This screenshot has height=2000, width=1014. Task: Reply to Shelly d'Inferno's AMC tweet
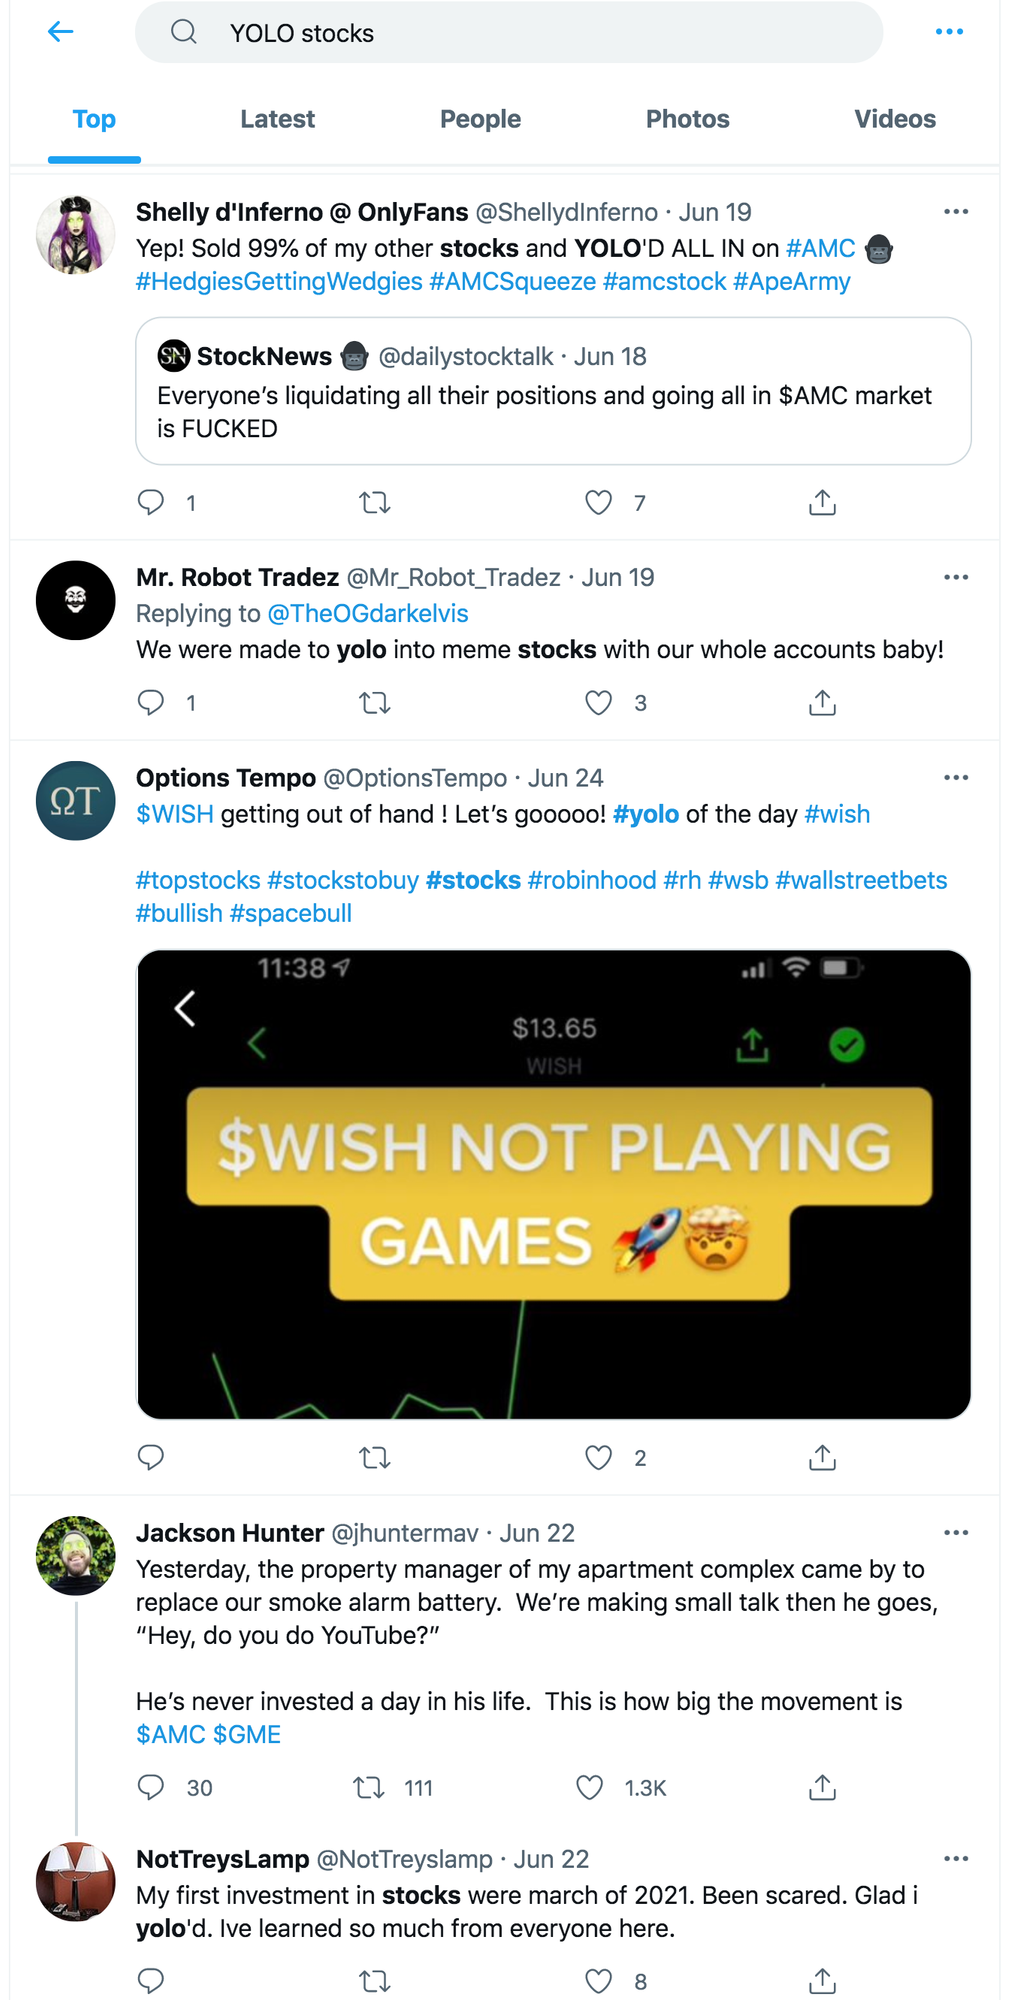click(151, 503)
